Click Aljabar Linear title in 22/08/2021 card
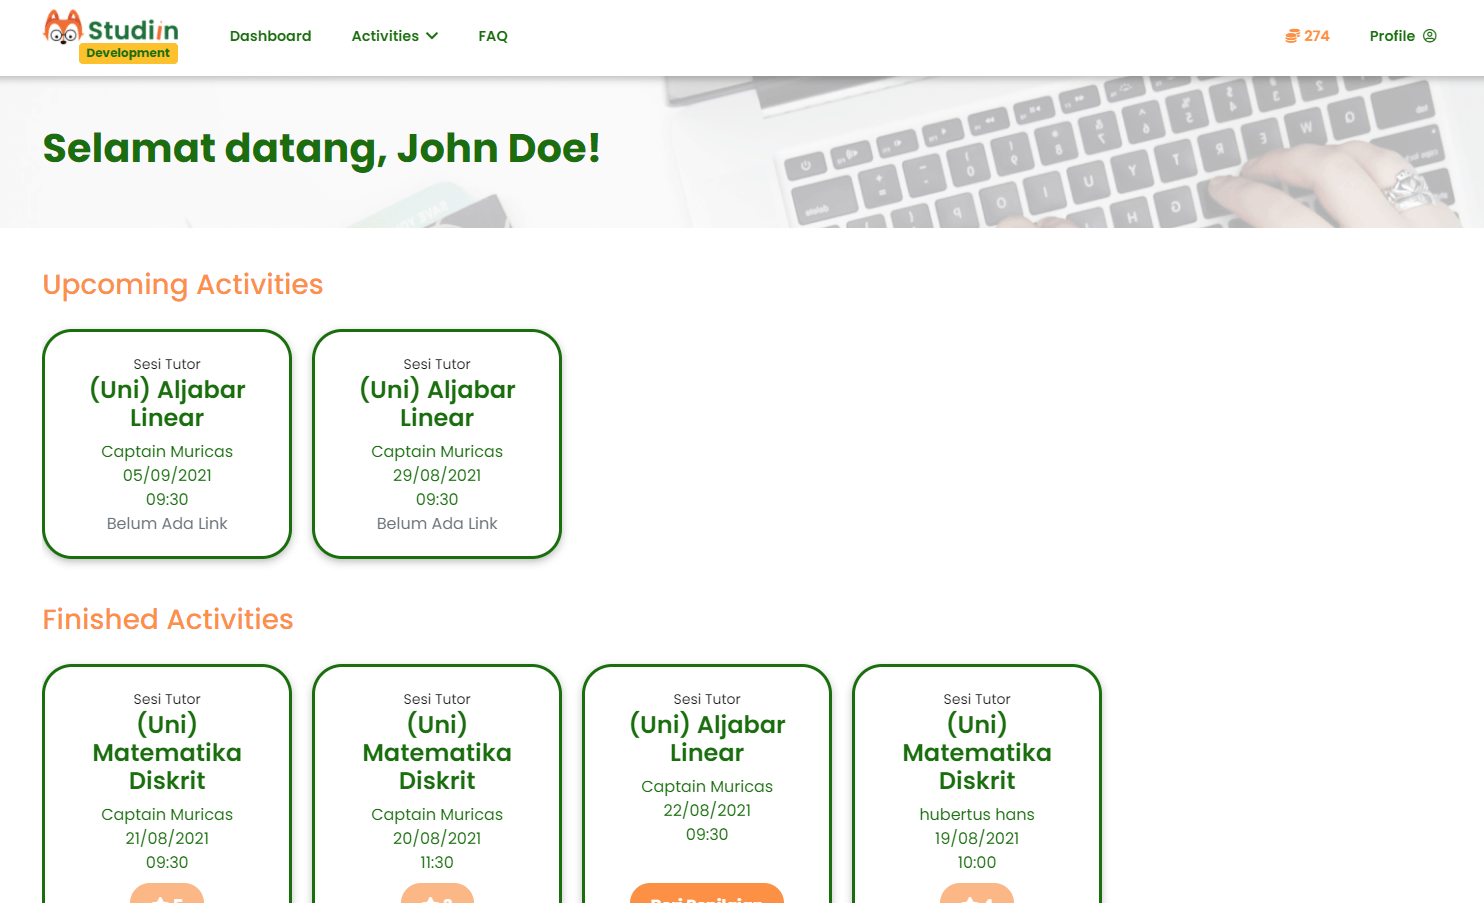This screenshot has width=1484, height=903. click(x=707, y=738)
